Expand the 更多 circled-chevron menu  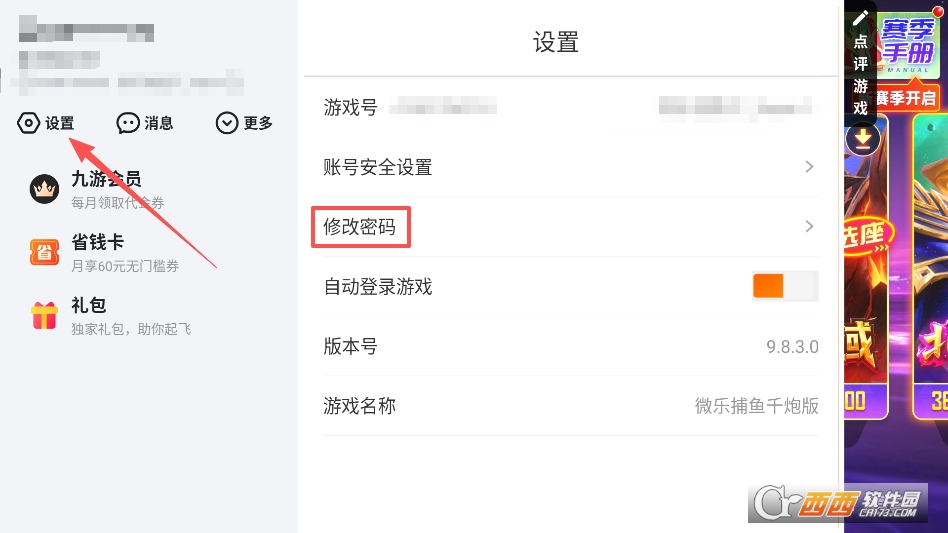point(227,123)
